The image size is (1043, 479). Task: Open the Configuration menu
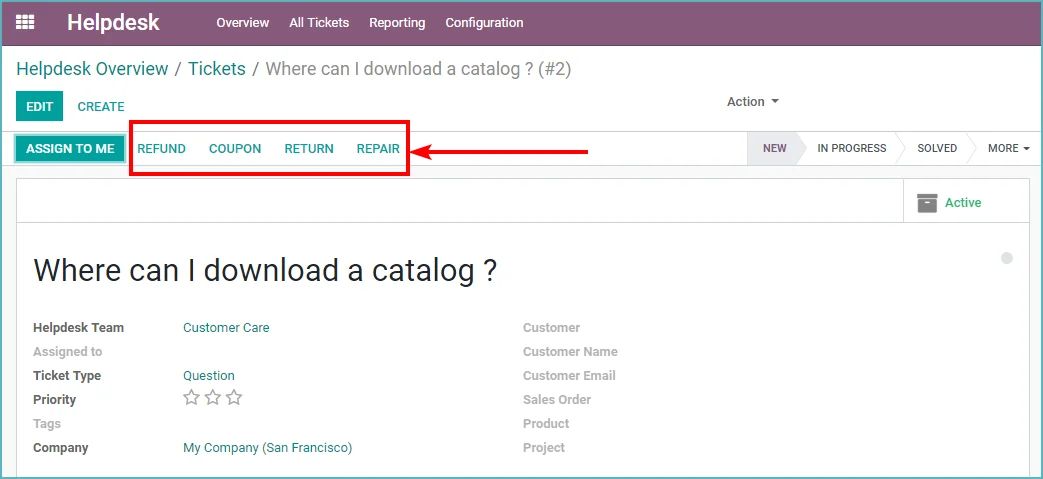(484, 23)
